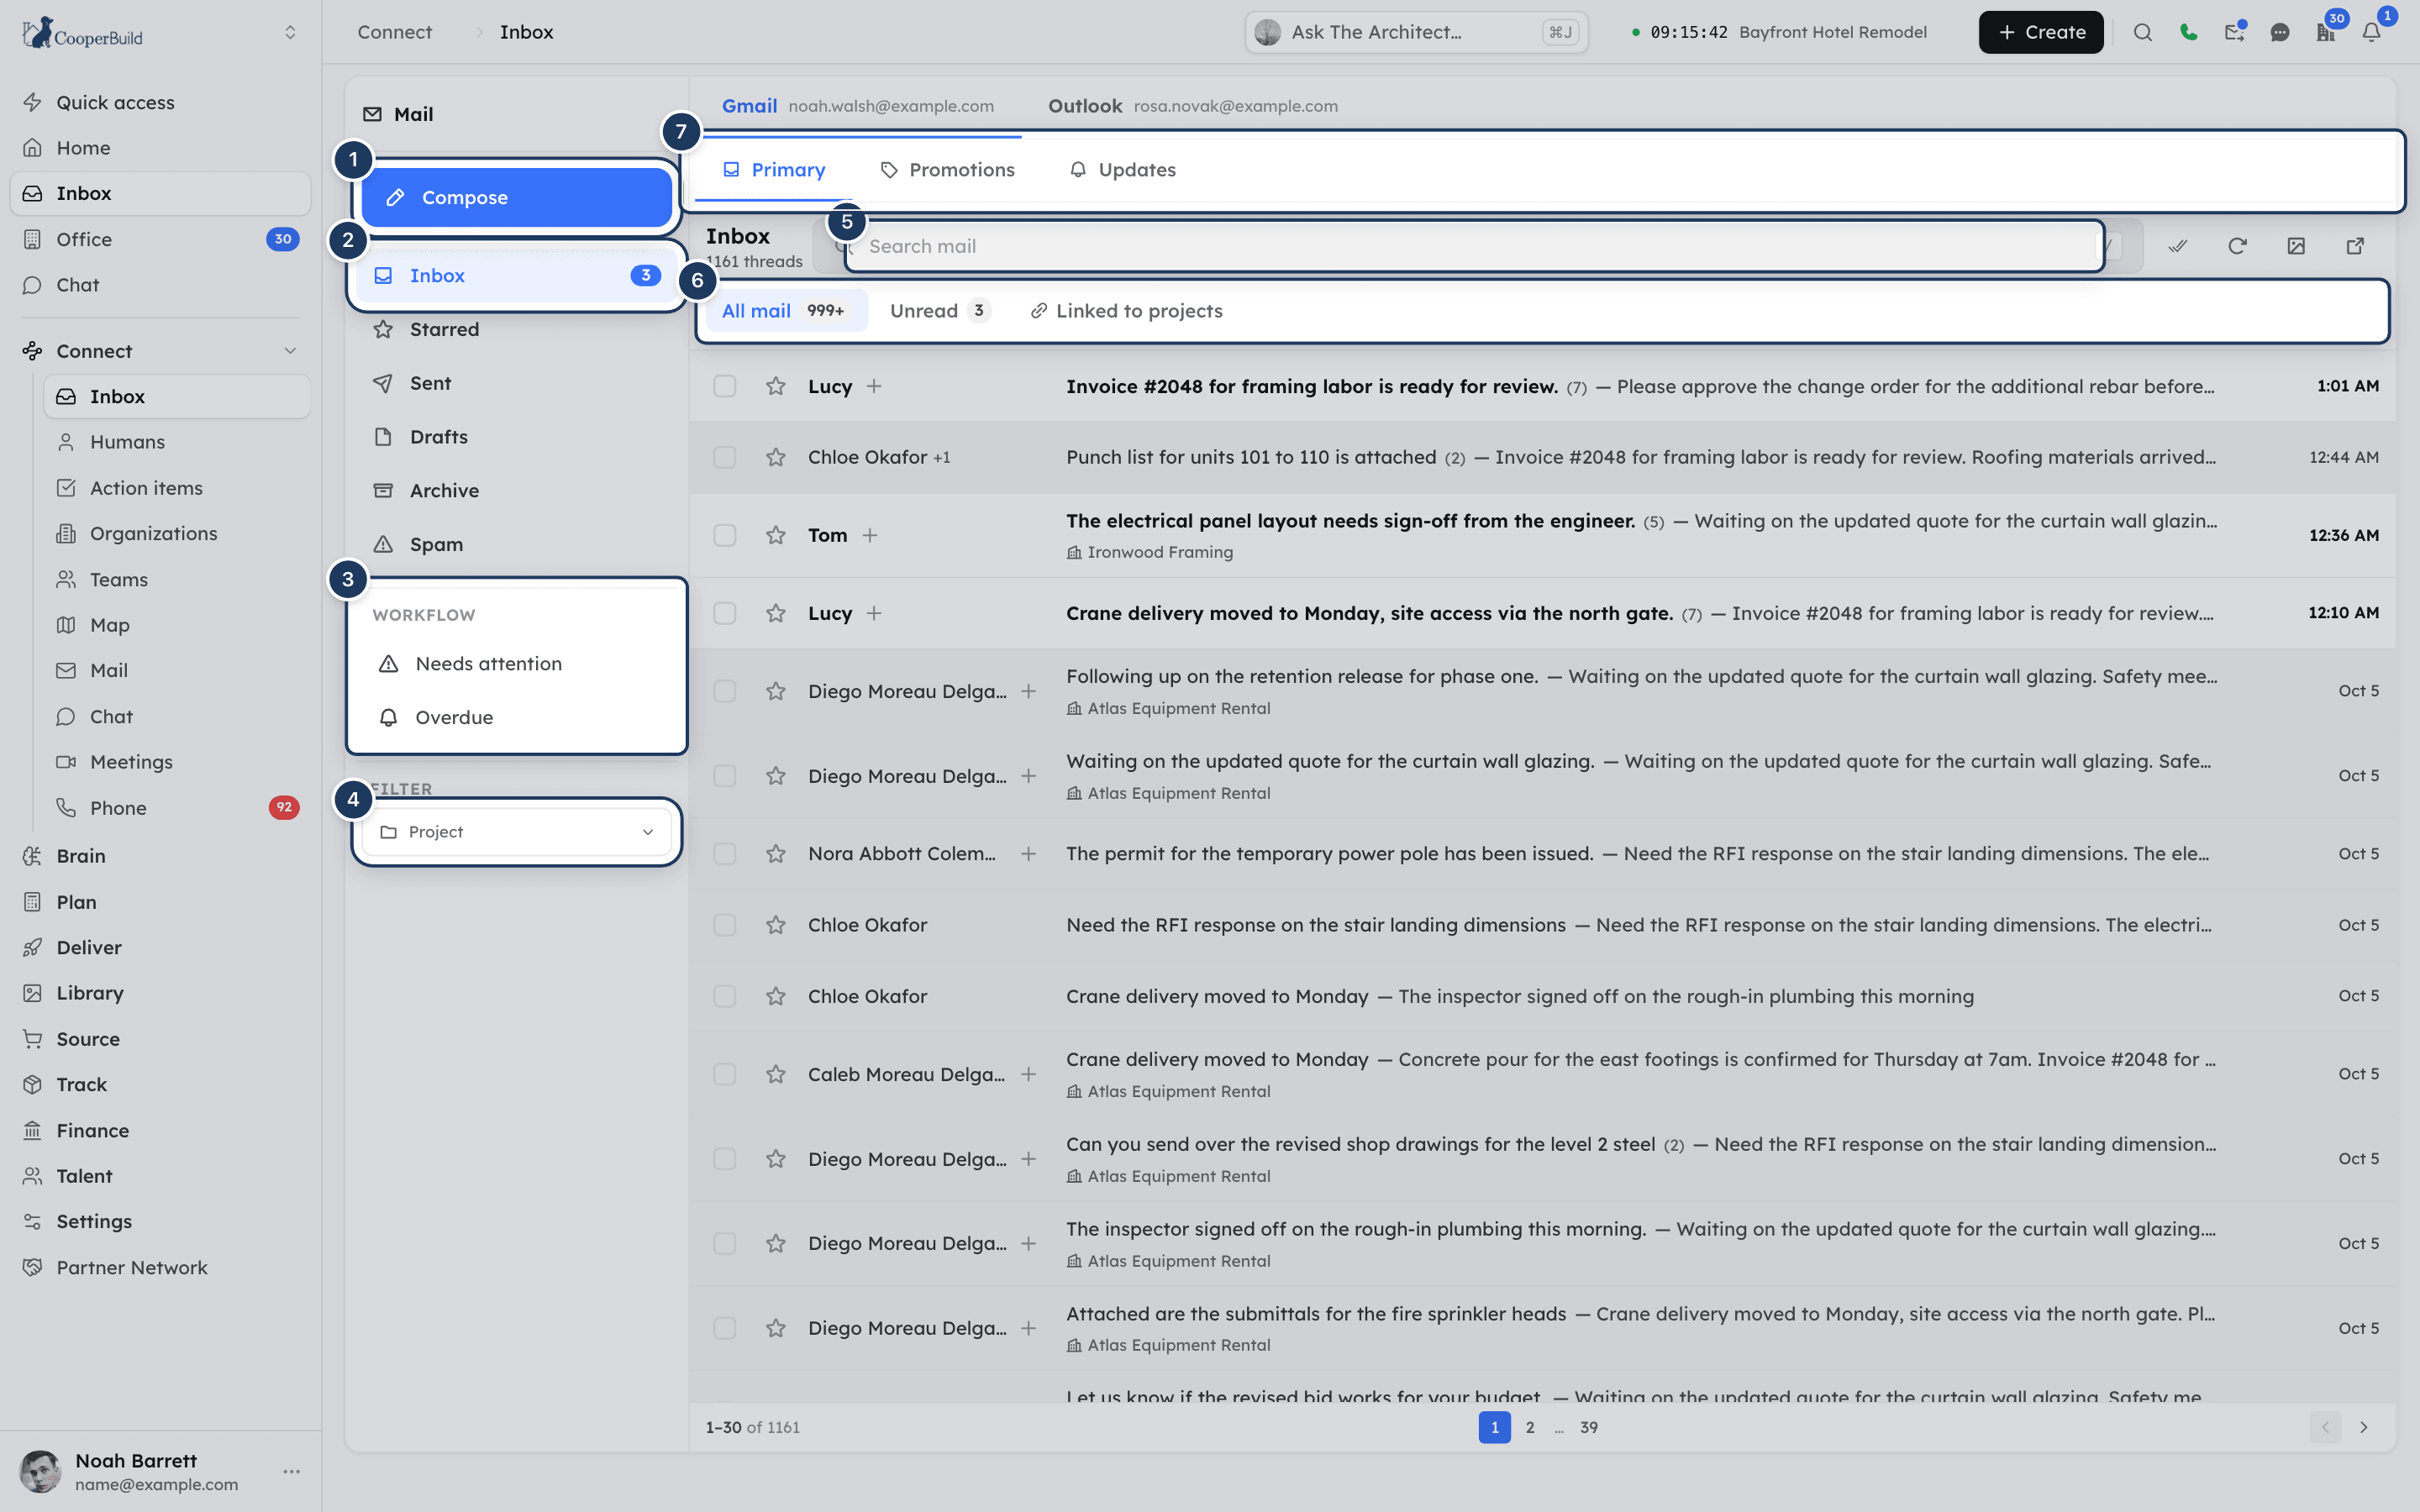
Task: Open Needs attention workflow view
Action: (x=516, y=664)
